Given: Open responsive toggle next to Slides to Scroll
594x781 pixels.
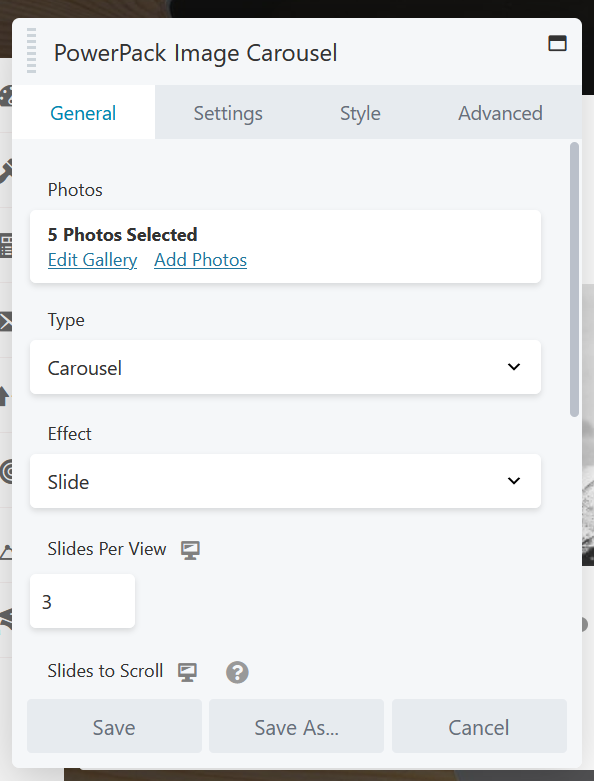Looking at the screenshot, I should coord(188,672).
